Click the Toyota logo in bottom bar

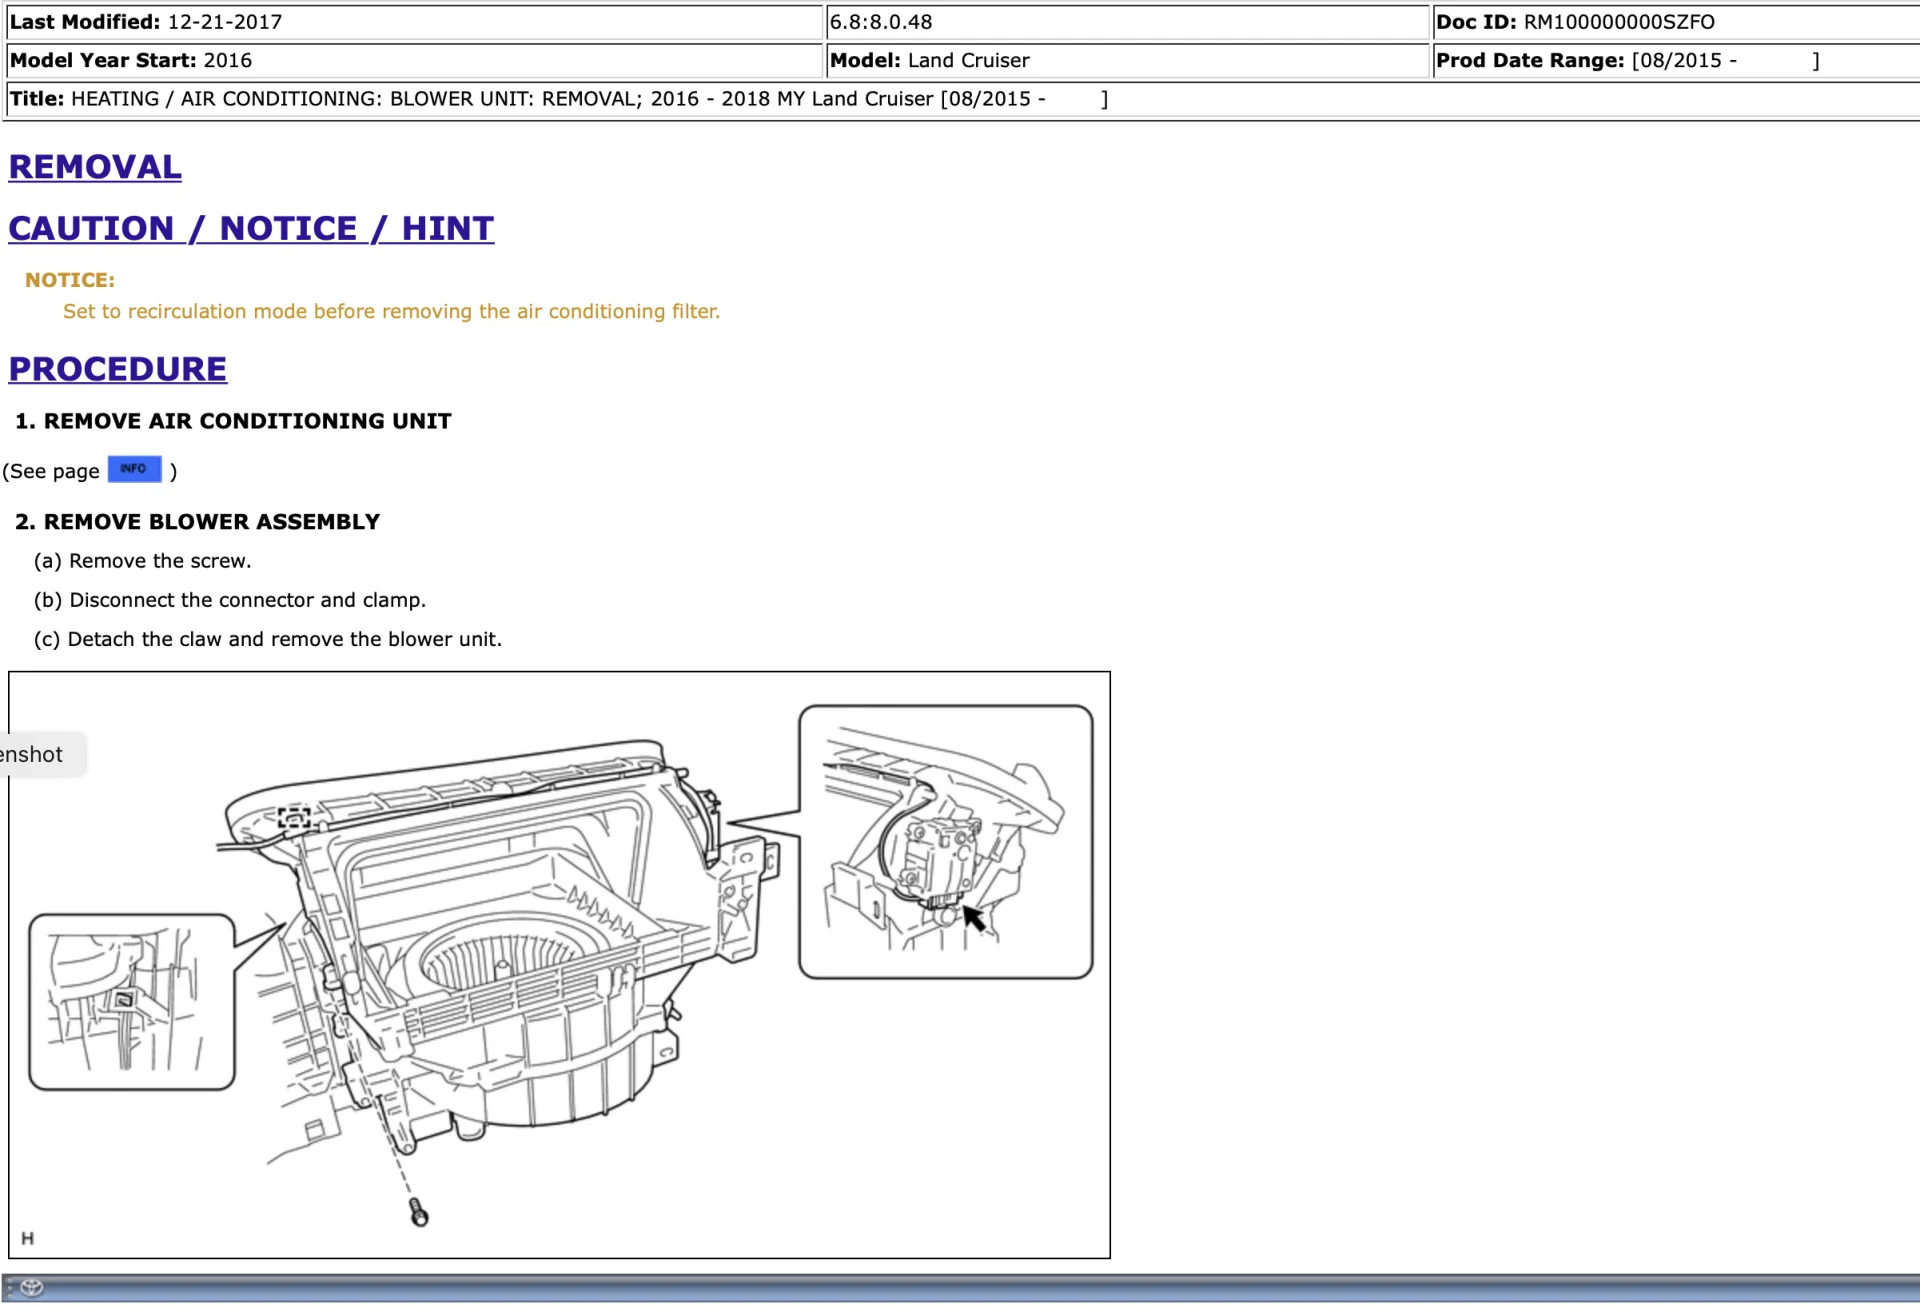pyautogui.click(x=31, y=1288)
